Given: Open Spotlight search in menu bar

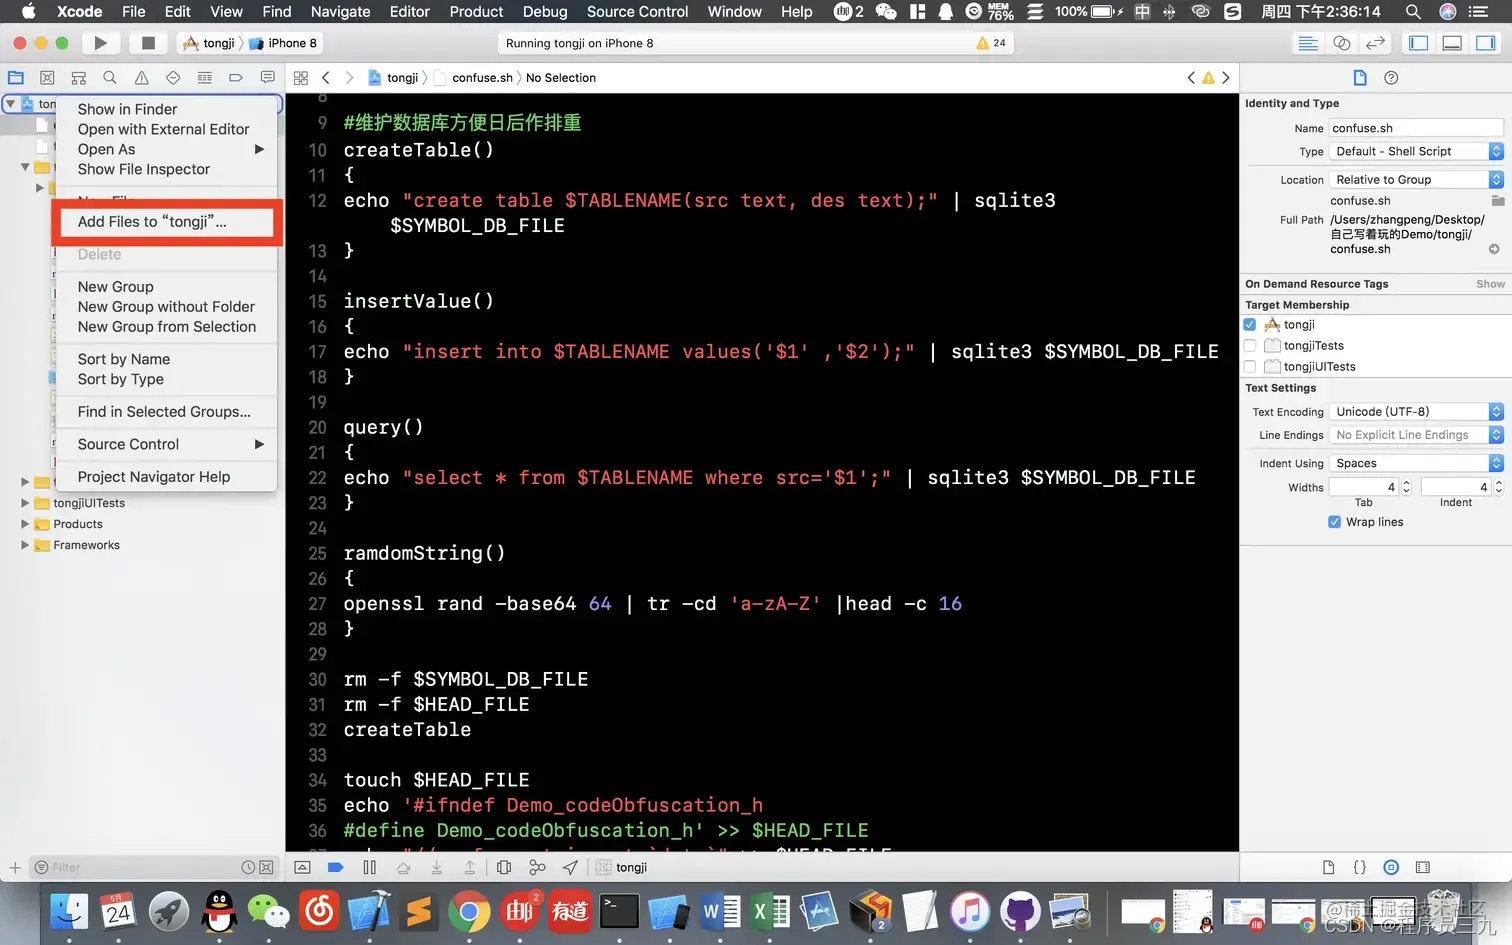Looking at the screenshot, I should (1413, 12).
